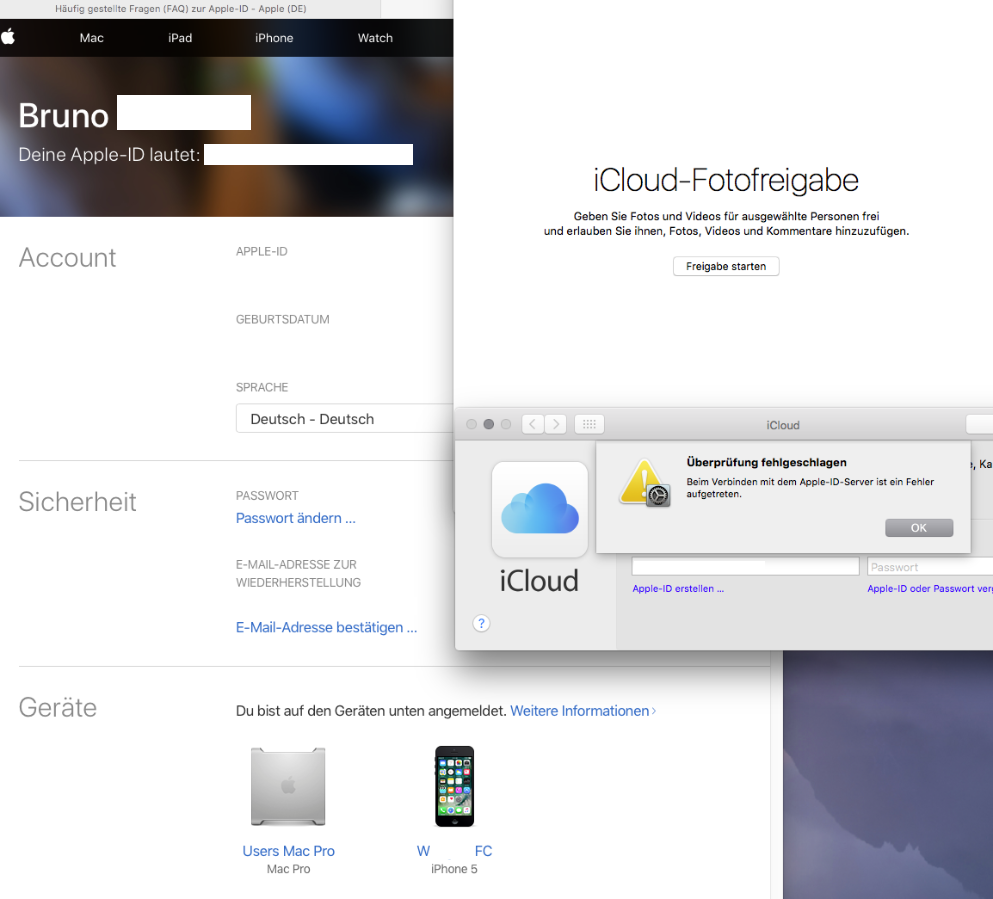
Task: Open Weitere Informationen link under Geräte
Action: [x=583, y=711]
